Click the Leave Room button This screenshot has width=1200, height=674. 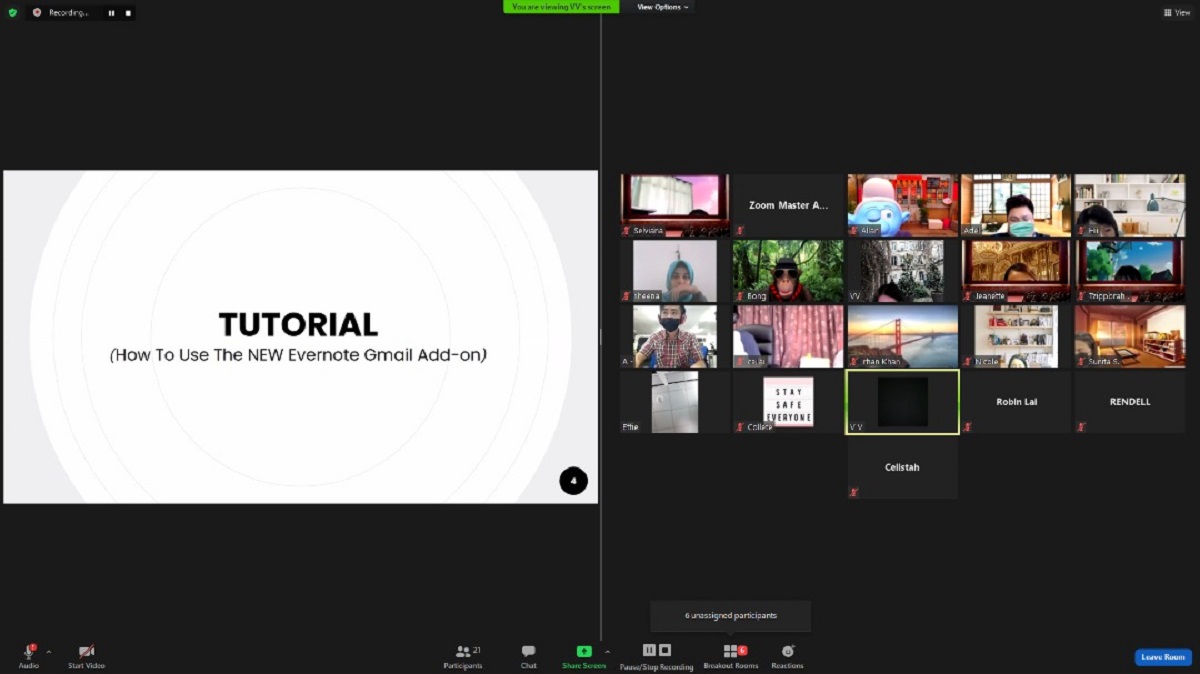point(1163,657)
